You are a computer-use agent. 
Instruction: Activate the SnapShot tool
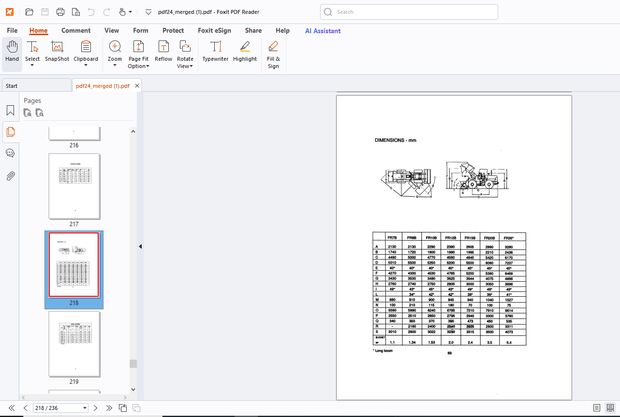(57, 51)
